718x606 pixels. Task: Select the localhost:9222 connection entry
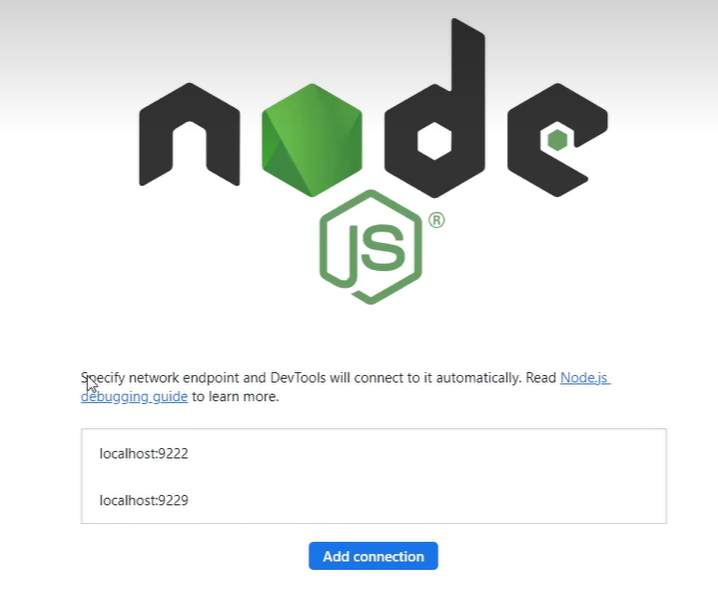pos(144,453)
